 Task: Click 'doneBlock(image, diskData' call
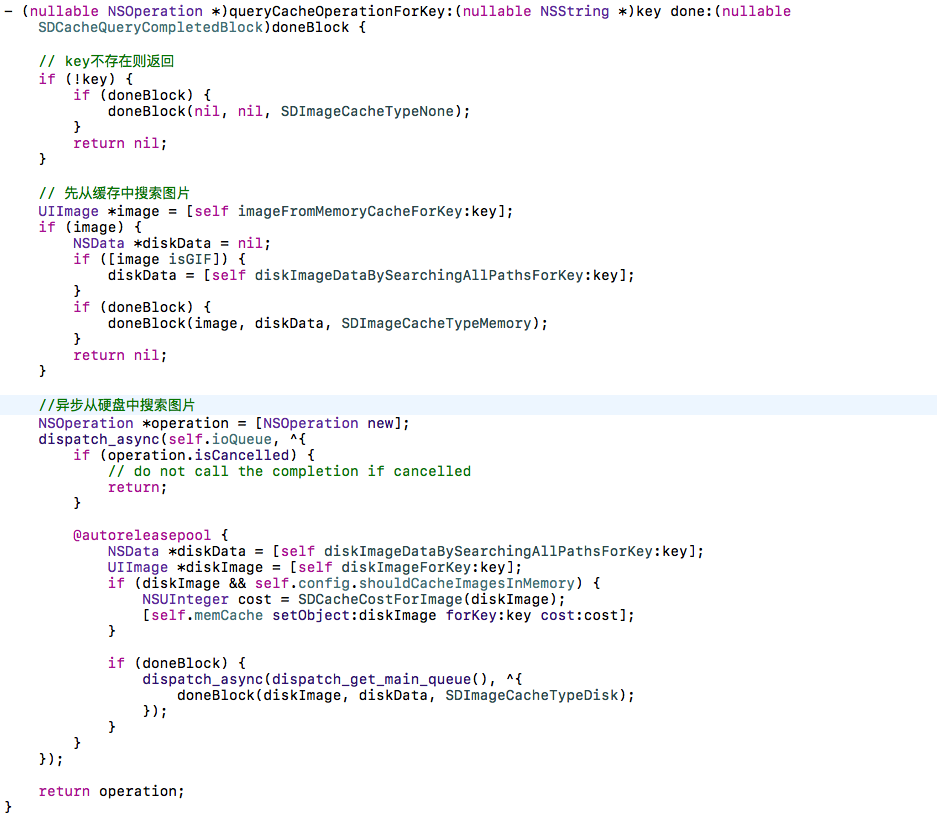pos(216,323)
